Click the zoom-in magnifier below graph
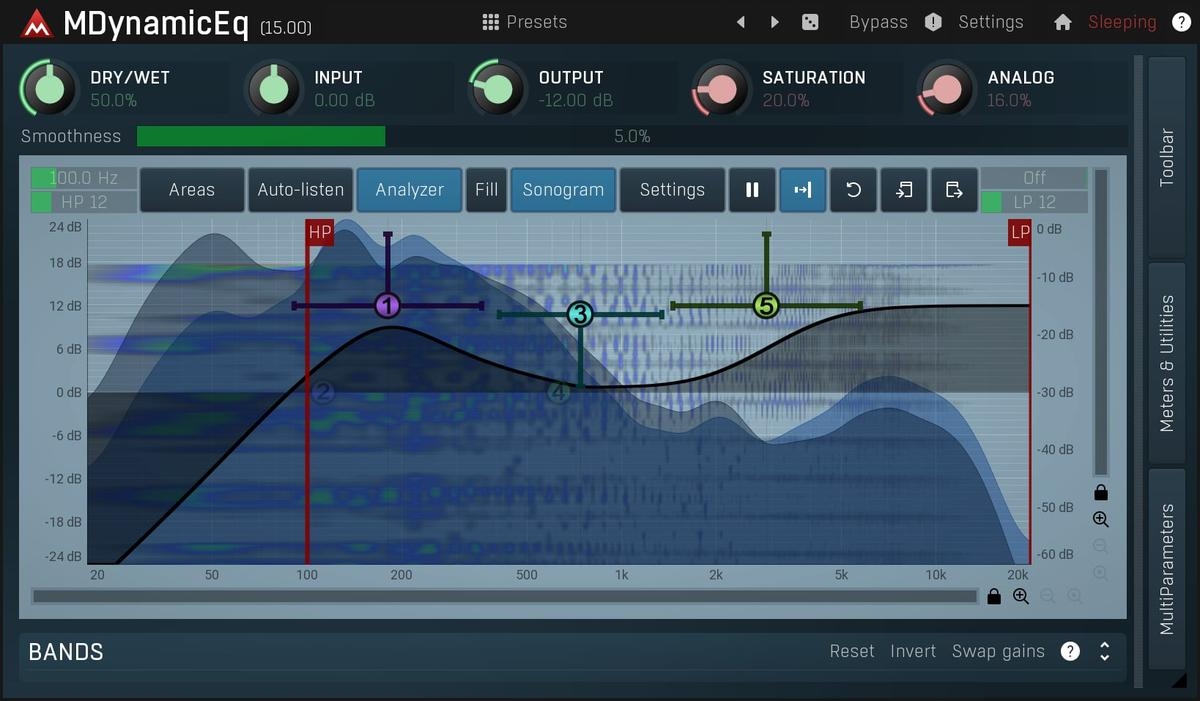 (1021, 596)
